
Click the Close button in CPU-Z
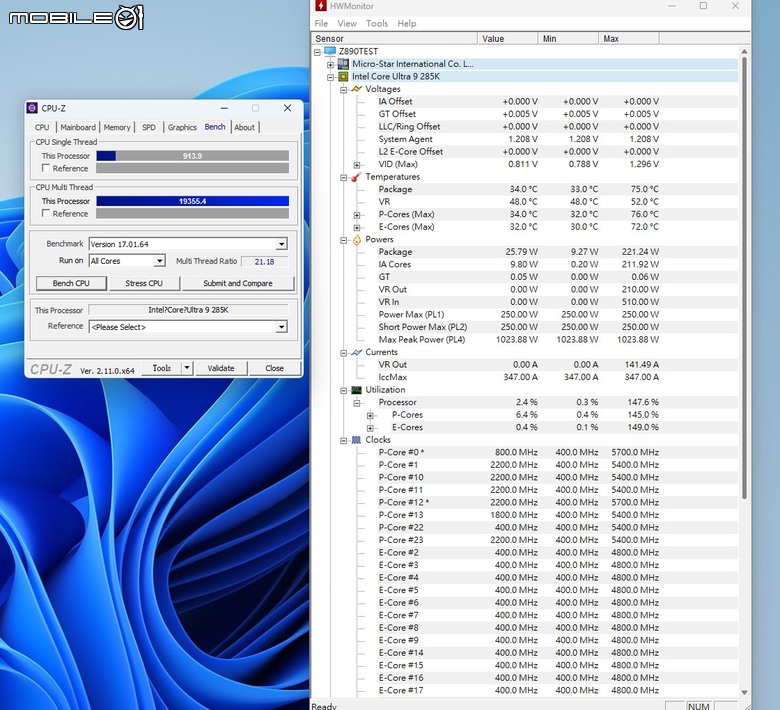click(x=275, y=368)
